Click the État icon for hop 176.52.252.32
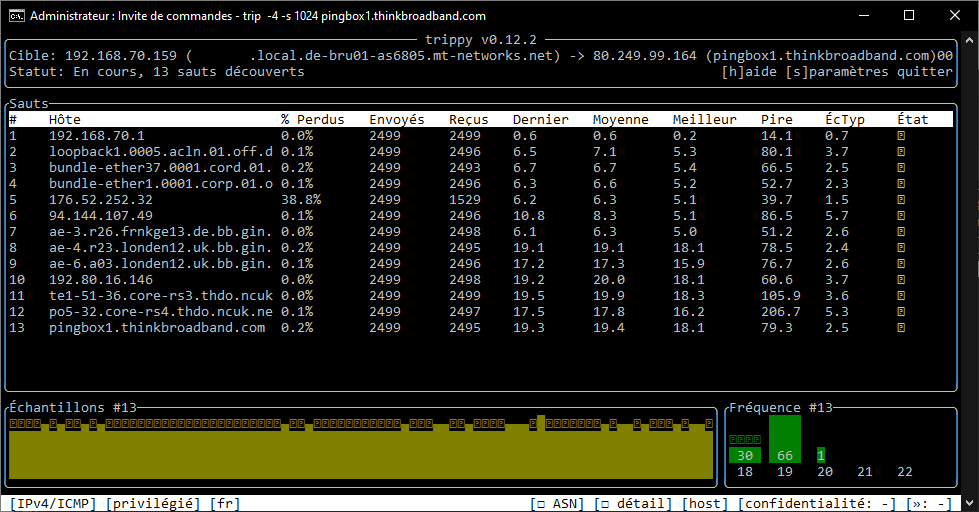 (x=901, y=200)
